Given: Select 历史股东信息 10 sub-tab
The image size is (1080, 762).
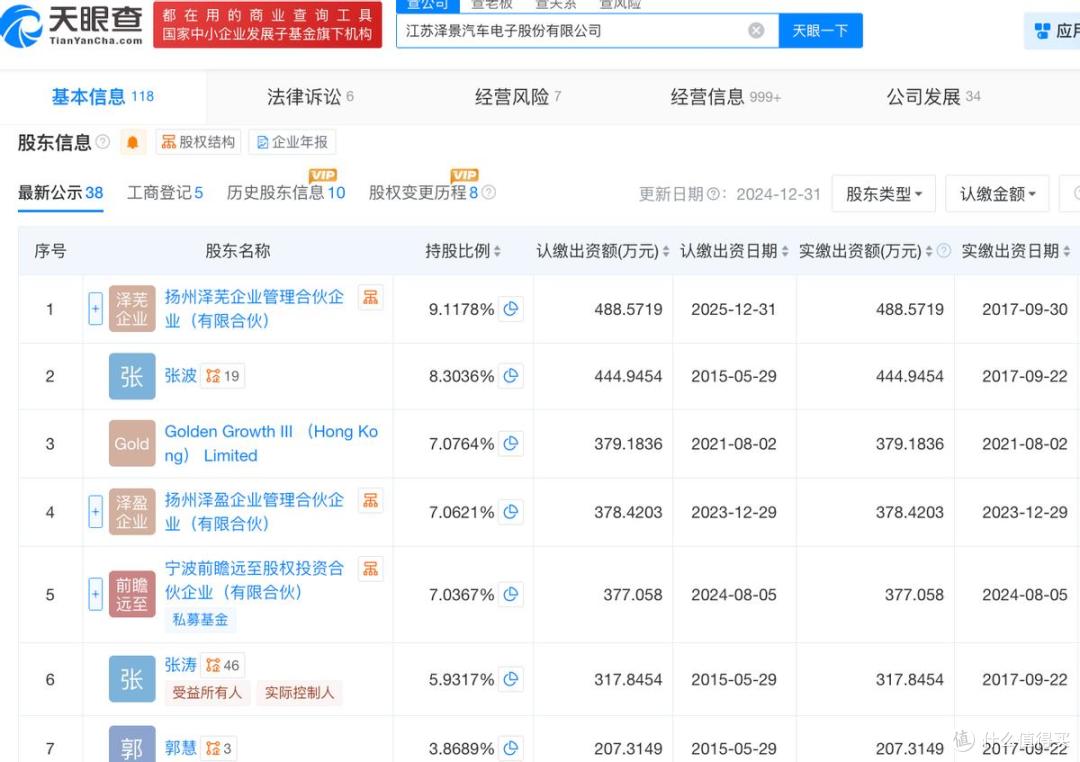Looking at the screenshot, I should [x=286, y=193].
